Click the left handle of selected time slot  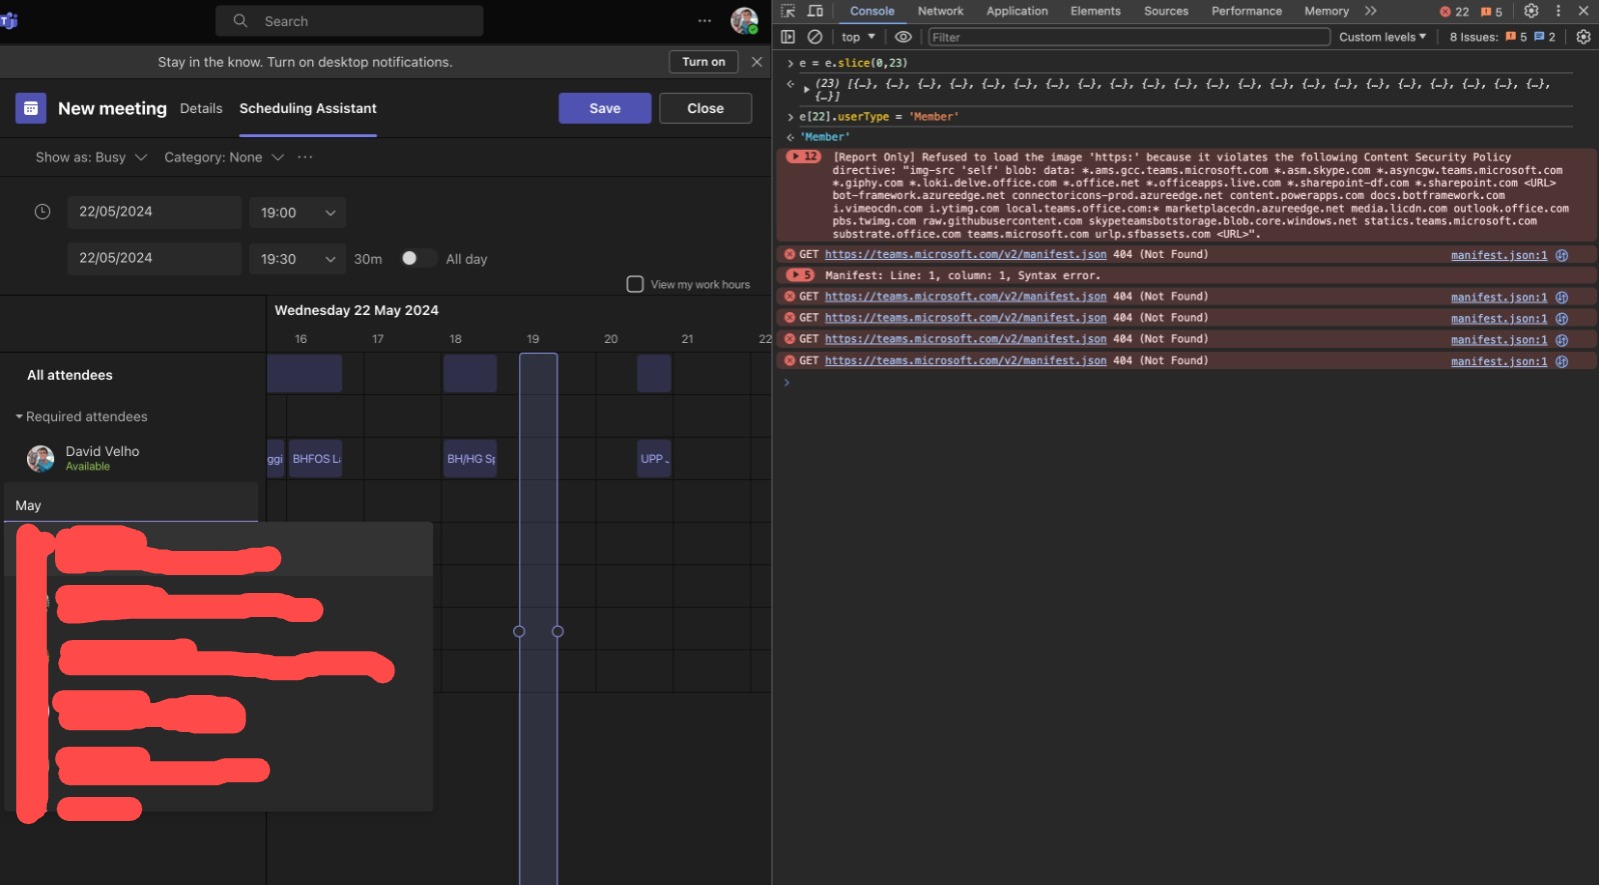pos(519,631)
